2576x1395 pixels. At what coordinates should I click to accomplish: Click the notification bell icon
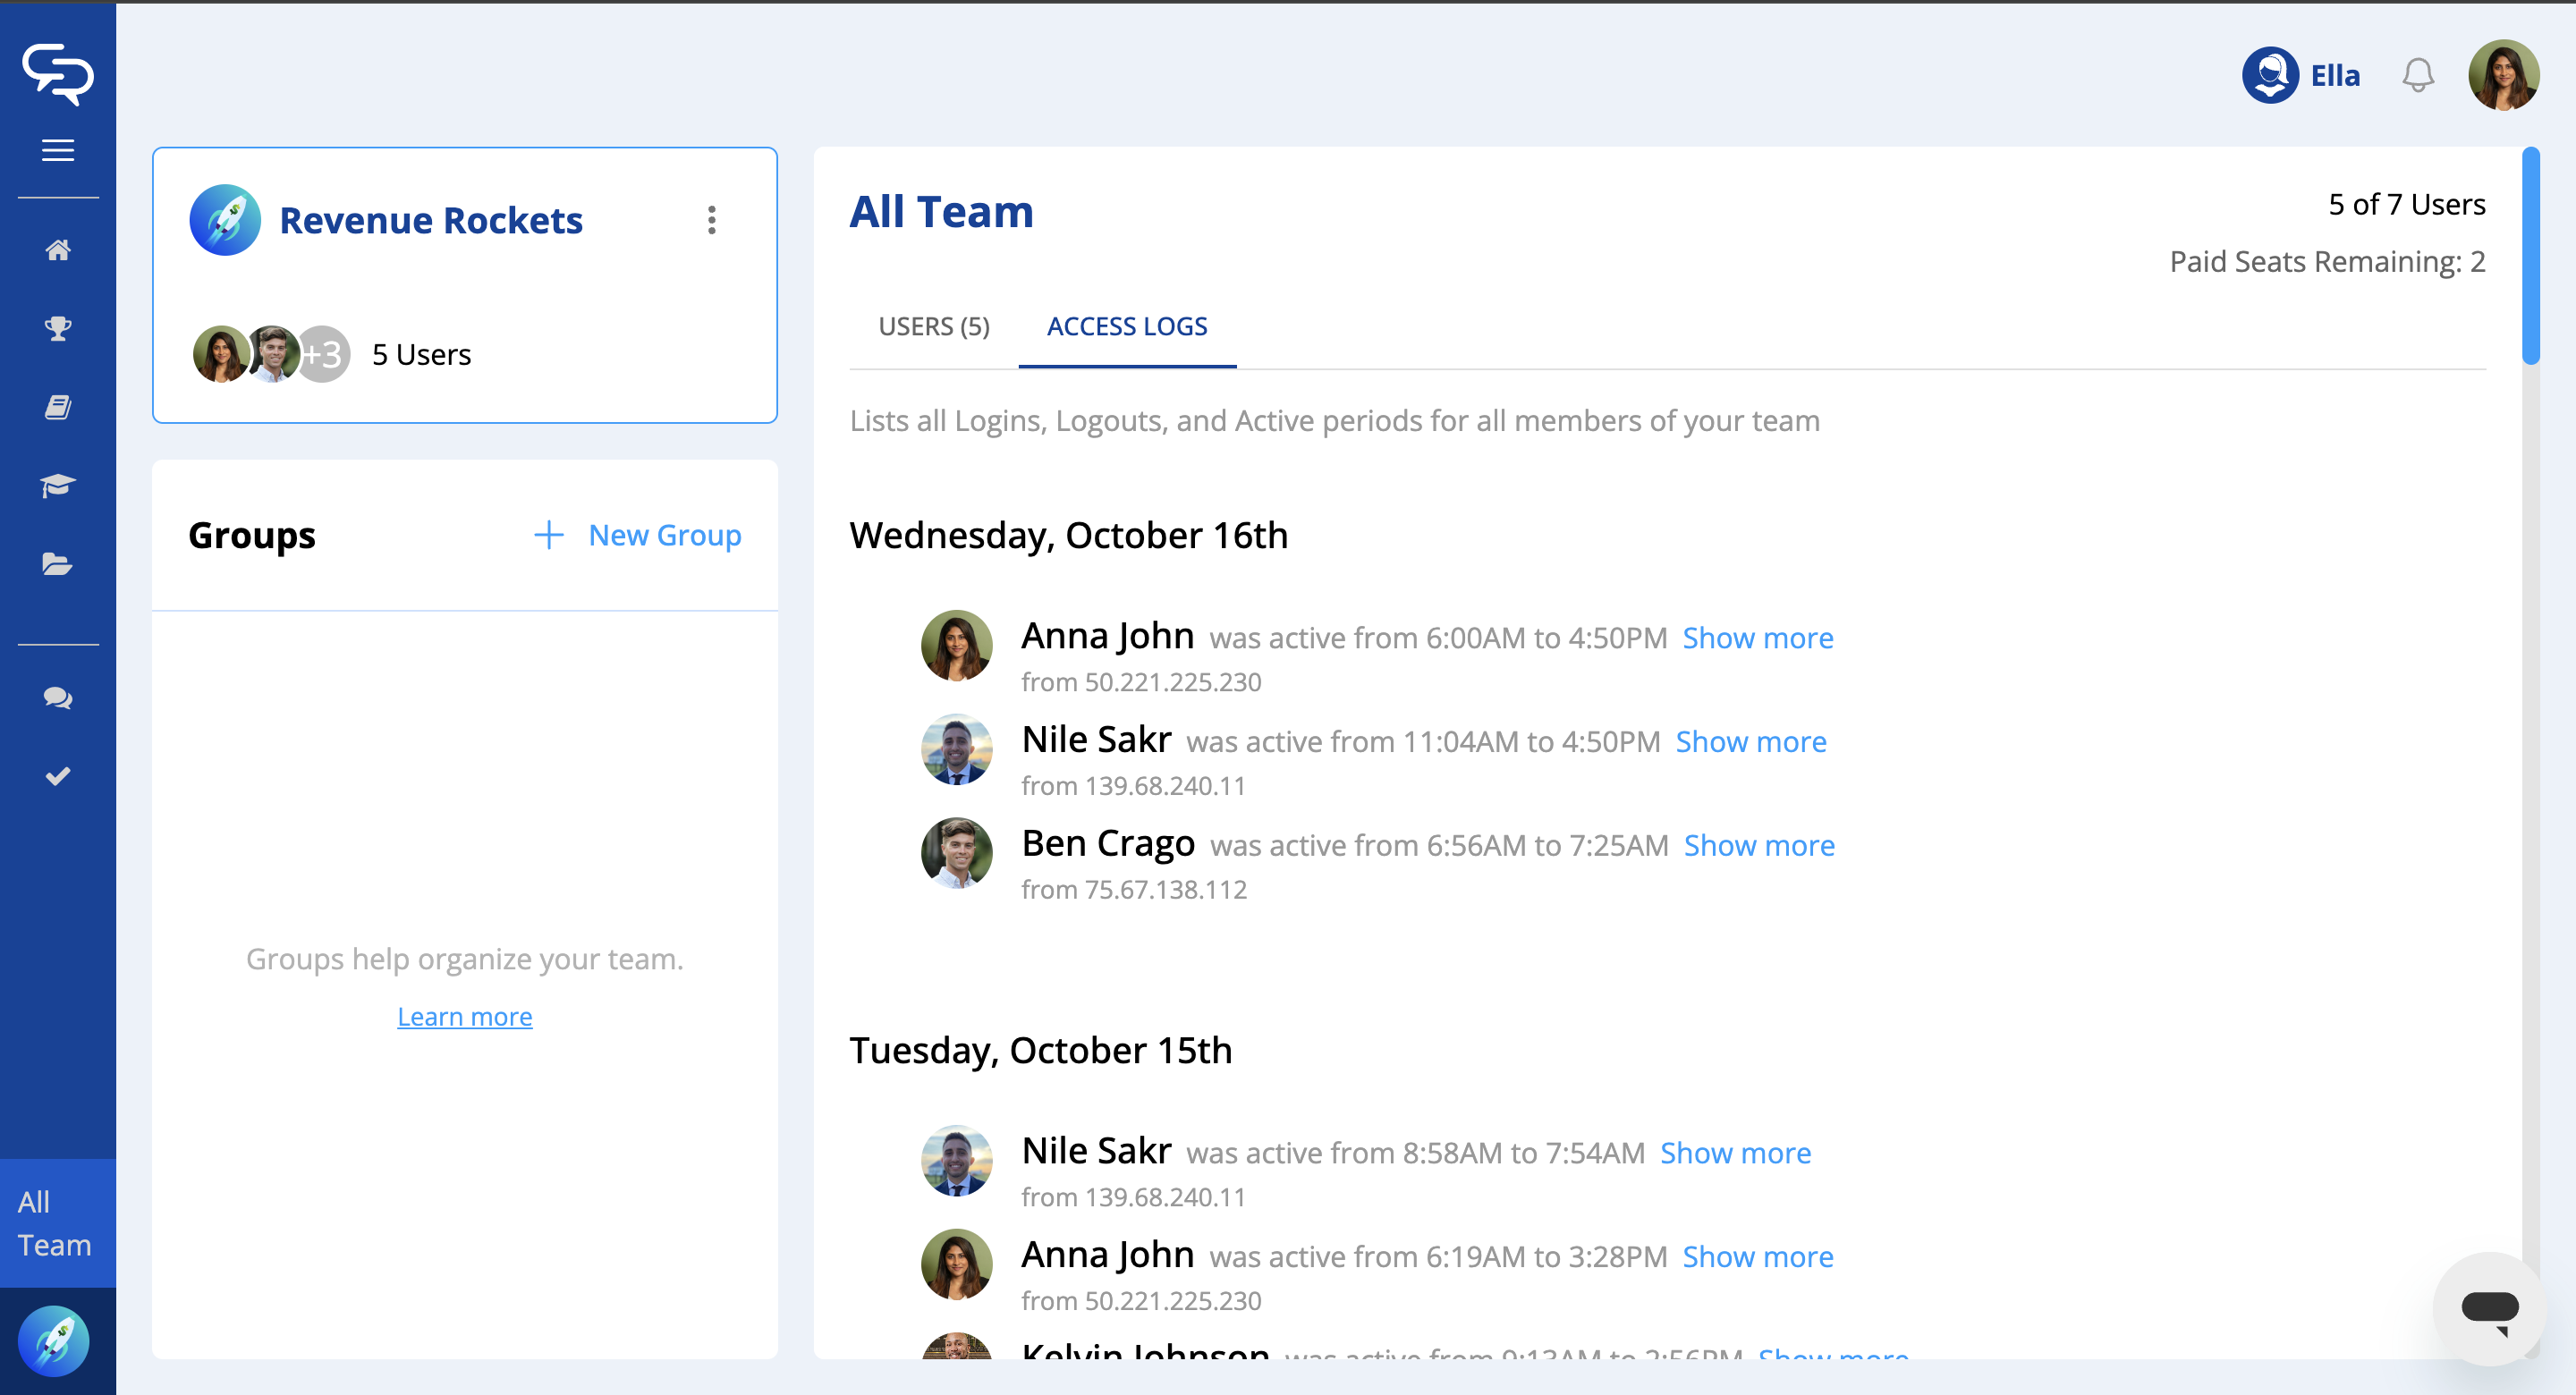(2417, 75)
